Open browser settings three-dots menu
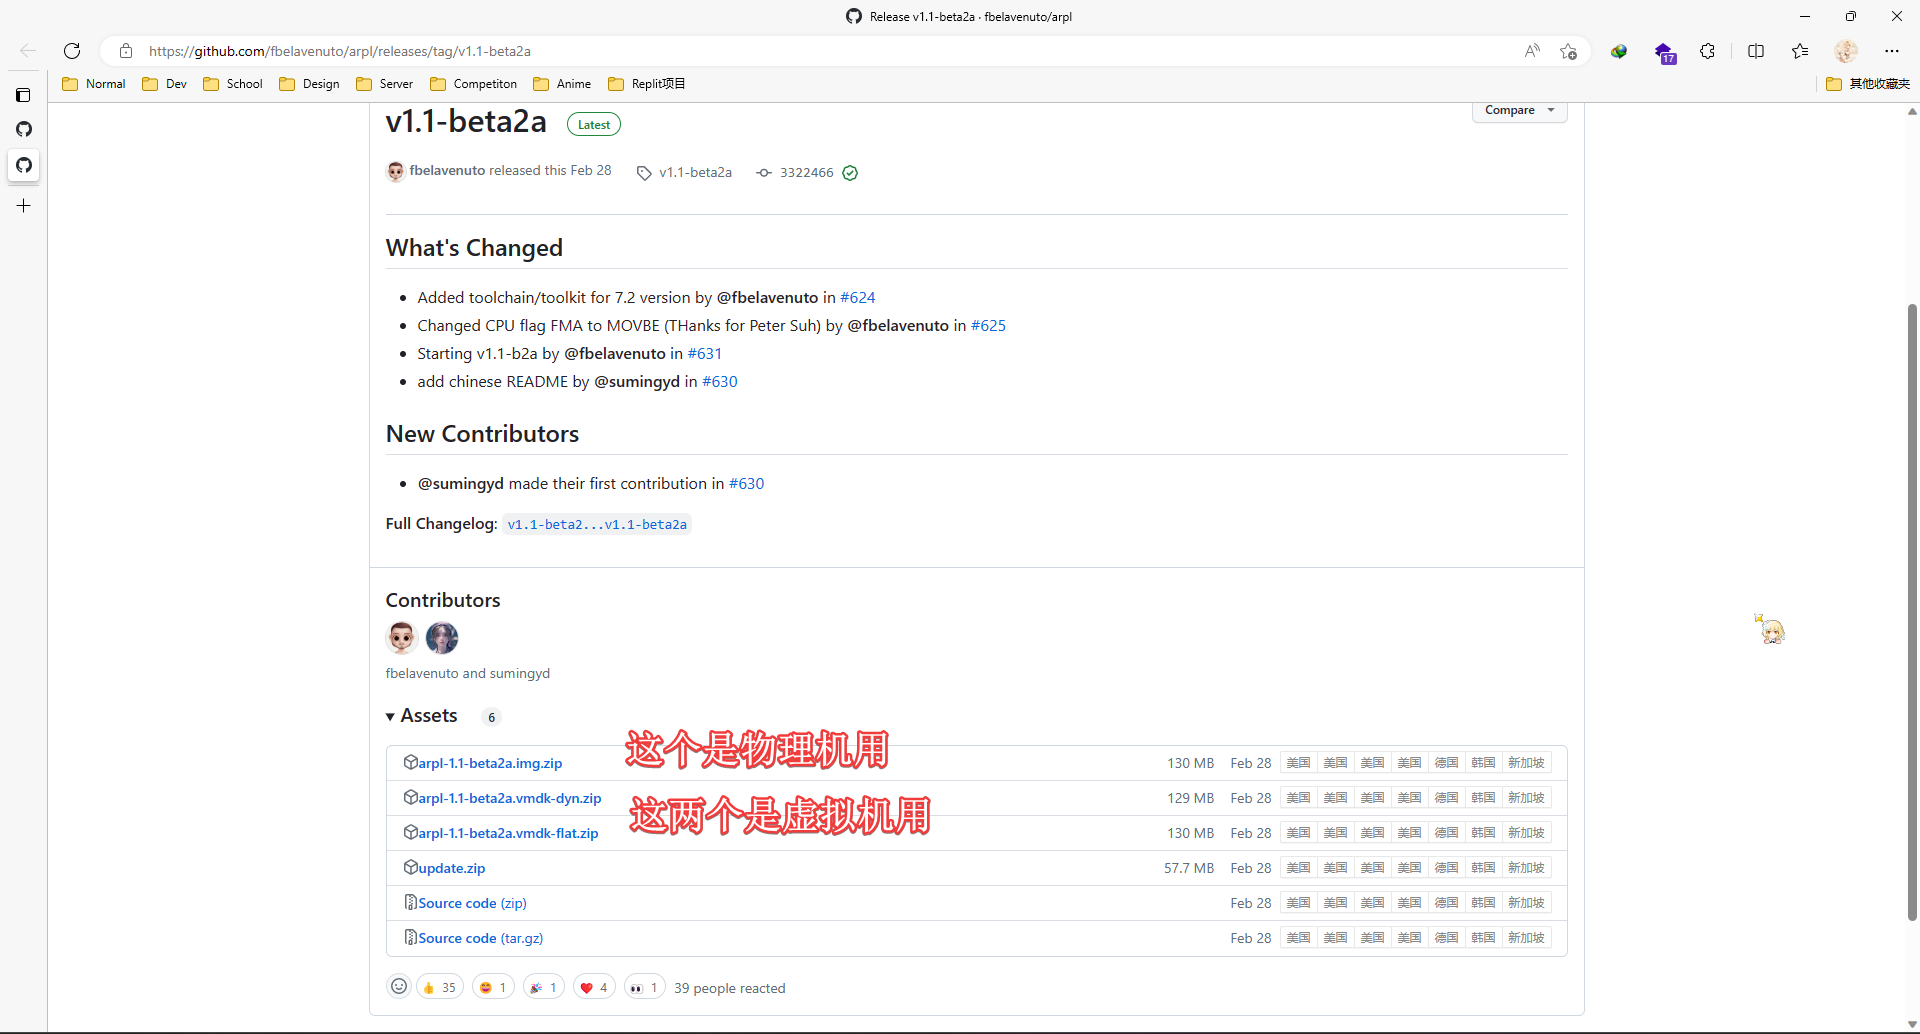The height and width of the screenshot is (1034, 1920). point(1891,51)
